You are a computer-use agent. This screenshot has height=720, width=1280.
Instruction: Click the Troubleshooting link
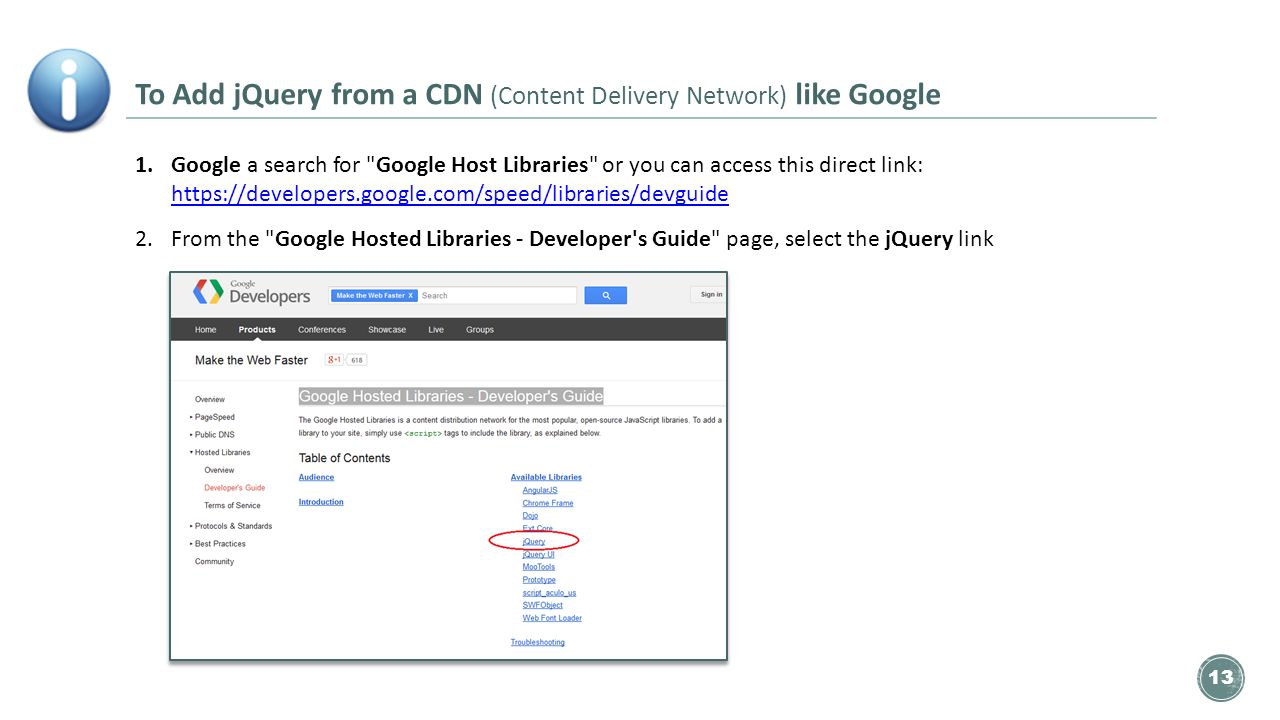pos(538,642)
